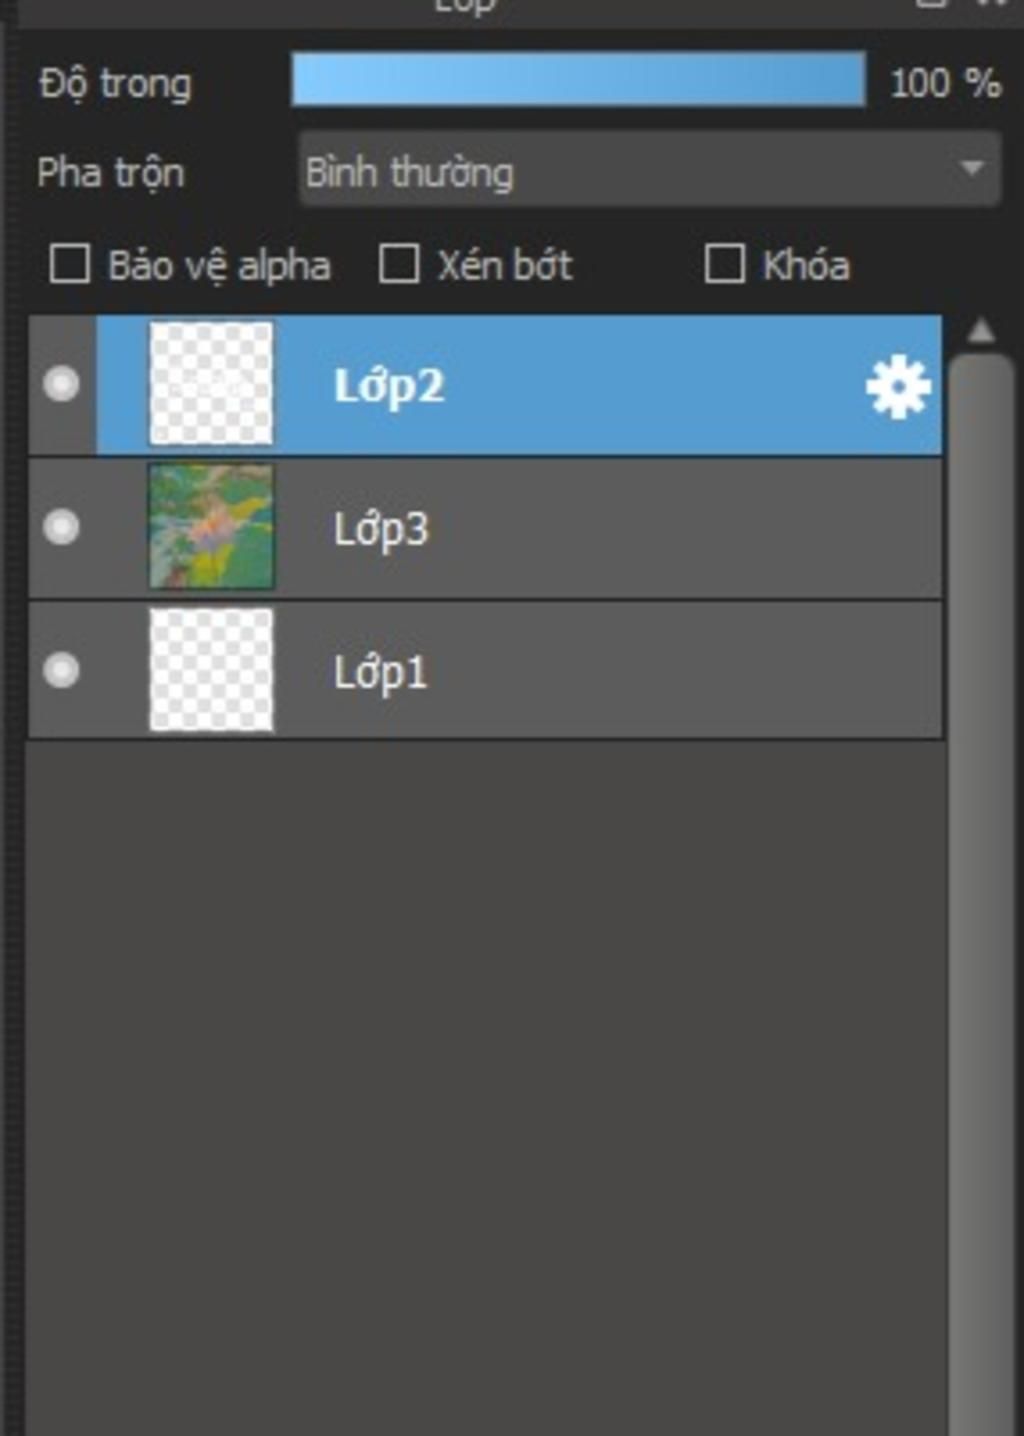Click the transparent thumbnail of Lớp2
This screenshot has width=1024, height=1436.
click(x=211, y=384)
